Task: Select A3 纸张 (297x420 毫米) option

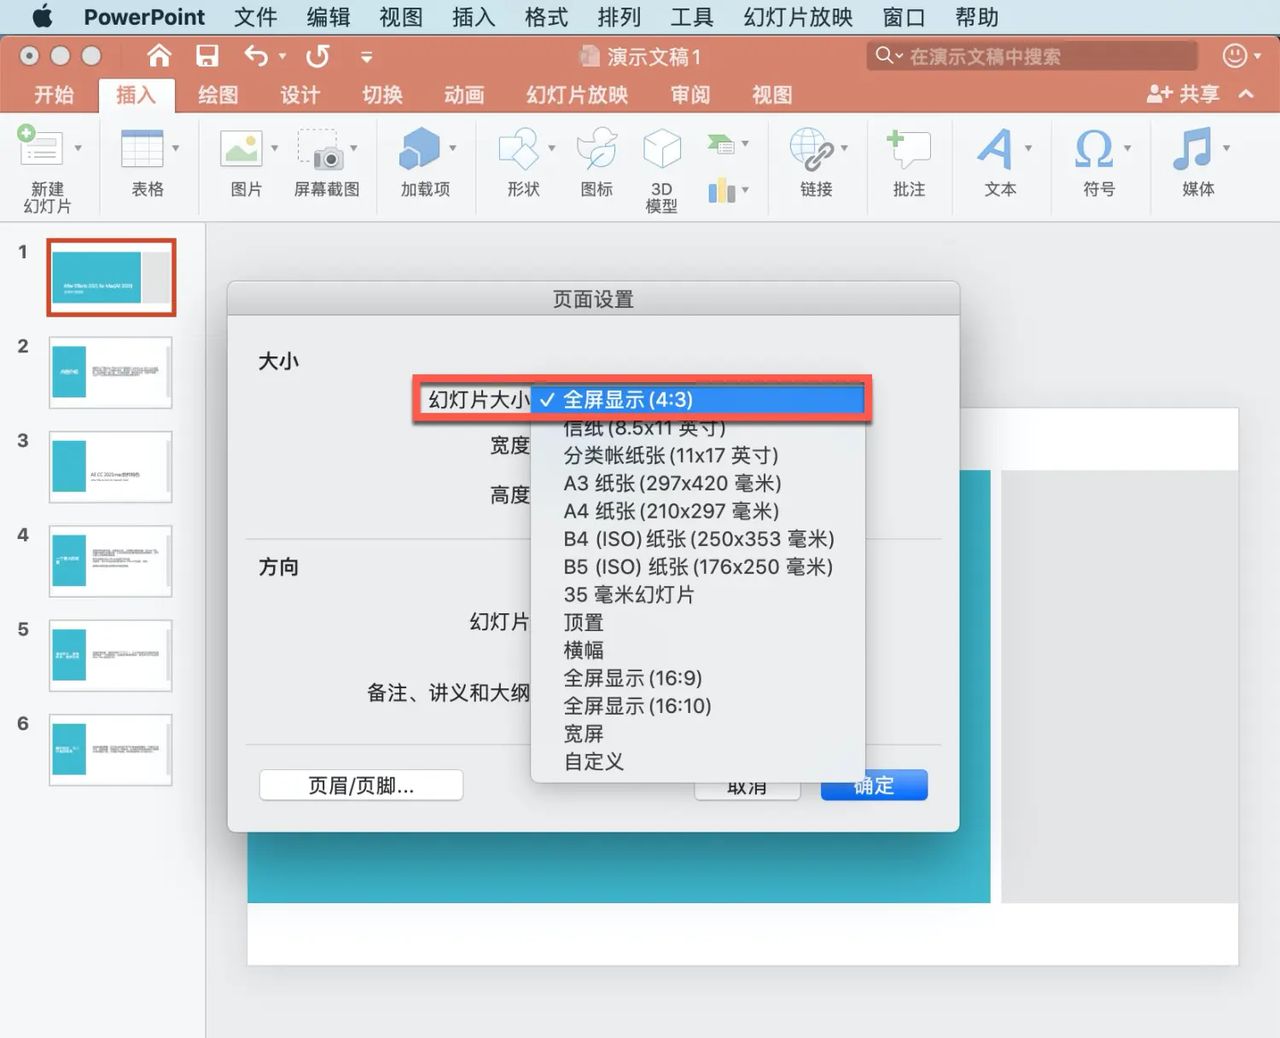Action: click(x=698, y=484)
